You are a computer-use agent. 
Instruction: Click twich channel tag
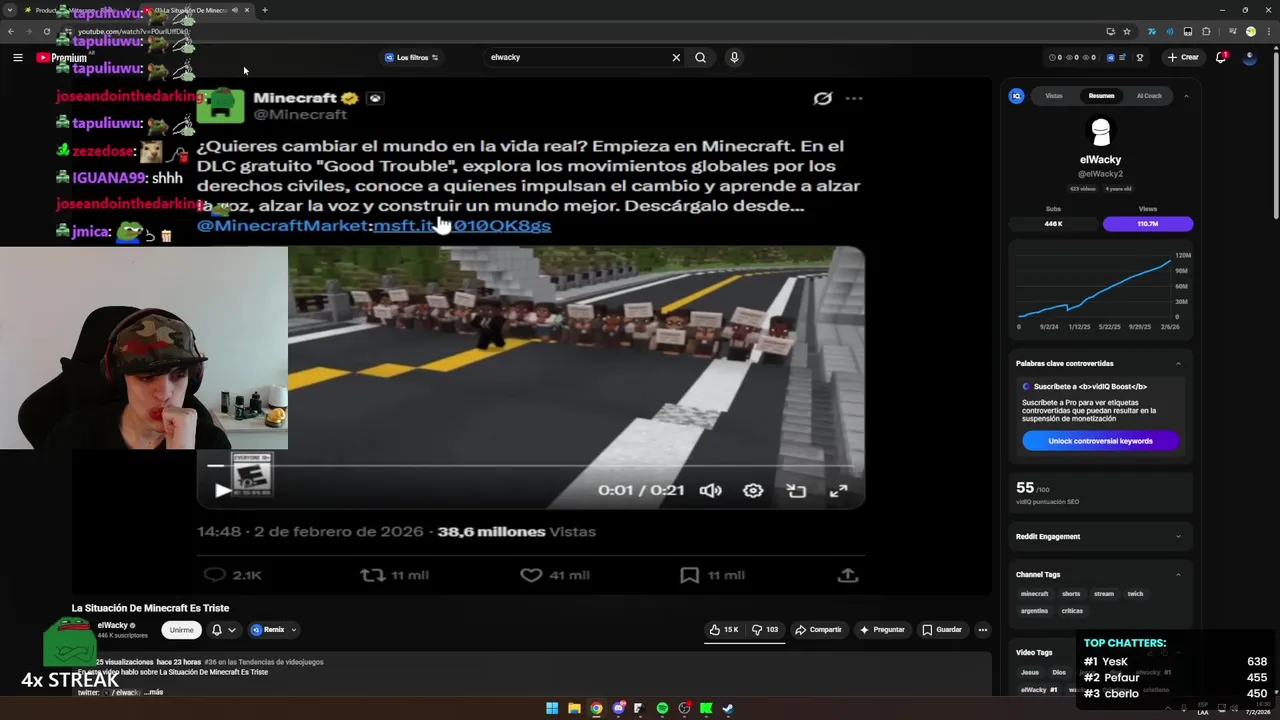[x=1135, y=594]
